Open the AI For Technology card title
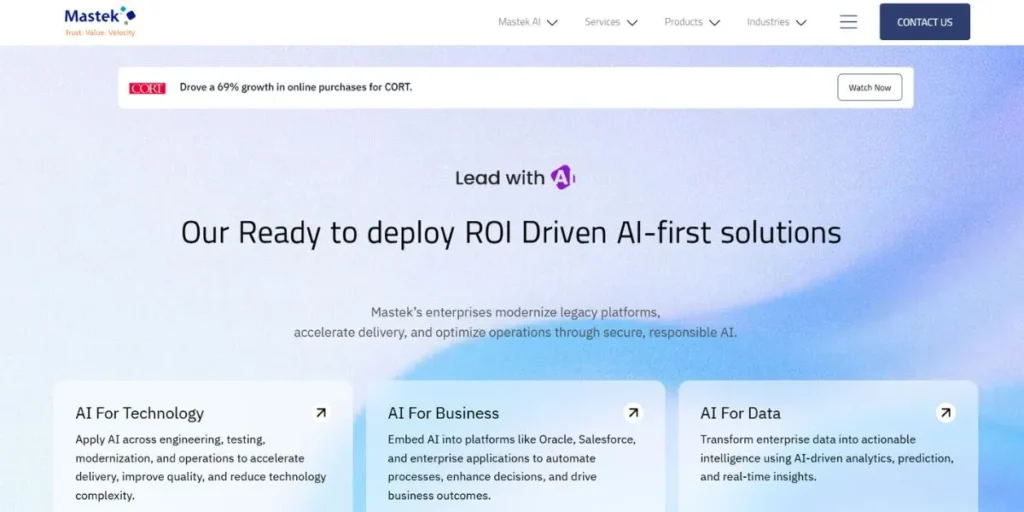Viewport: 1024px width, 512px height. point(139,413)
